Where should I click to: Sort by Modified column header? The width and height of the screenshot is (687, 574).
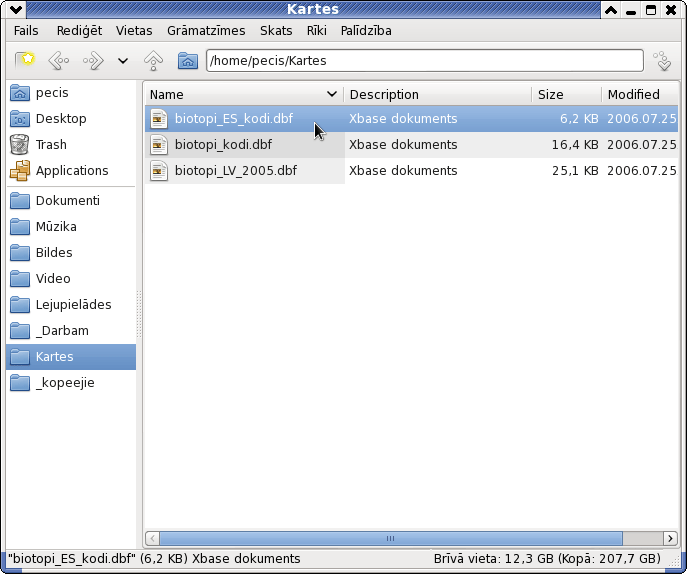pos(640,95)
